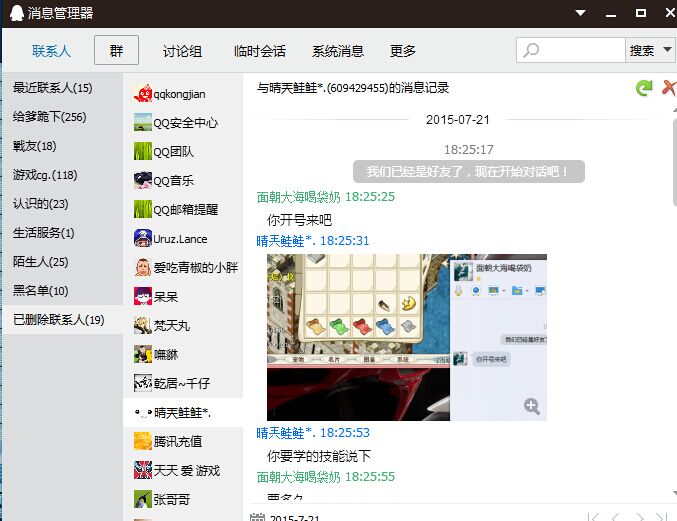The height and width of the screenshot is (521, 677).
Task: Select the QQ音乐 contact icon
Action: pos(143,181)
